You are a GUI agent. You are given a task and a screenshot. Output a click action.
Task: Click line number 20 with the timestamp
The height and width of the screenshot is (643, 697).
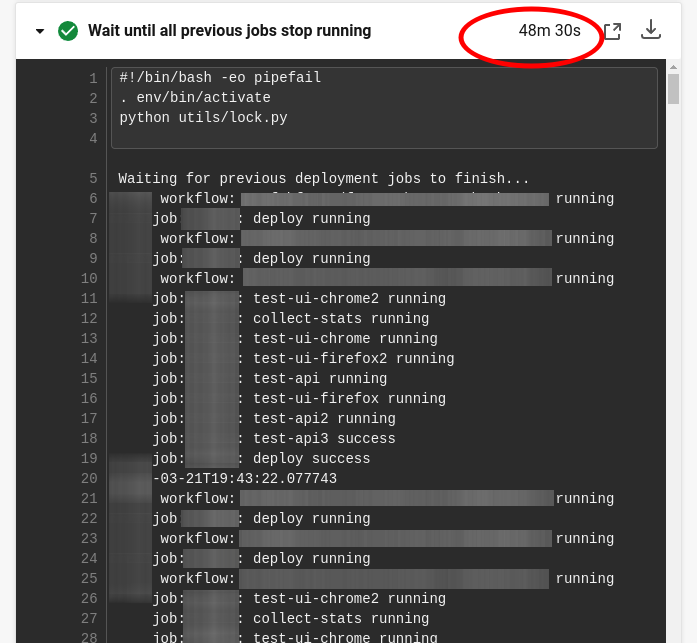click(x=89, y=479)
